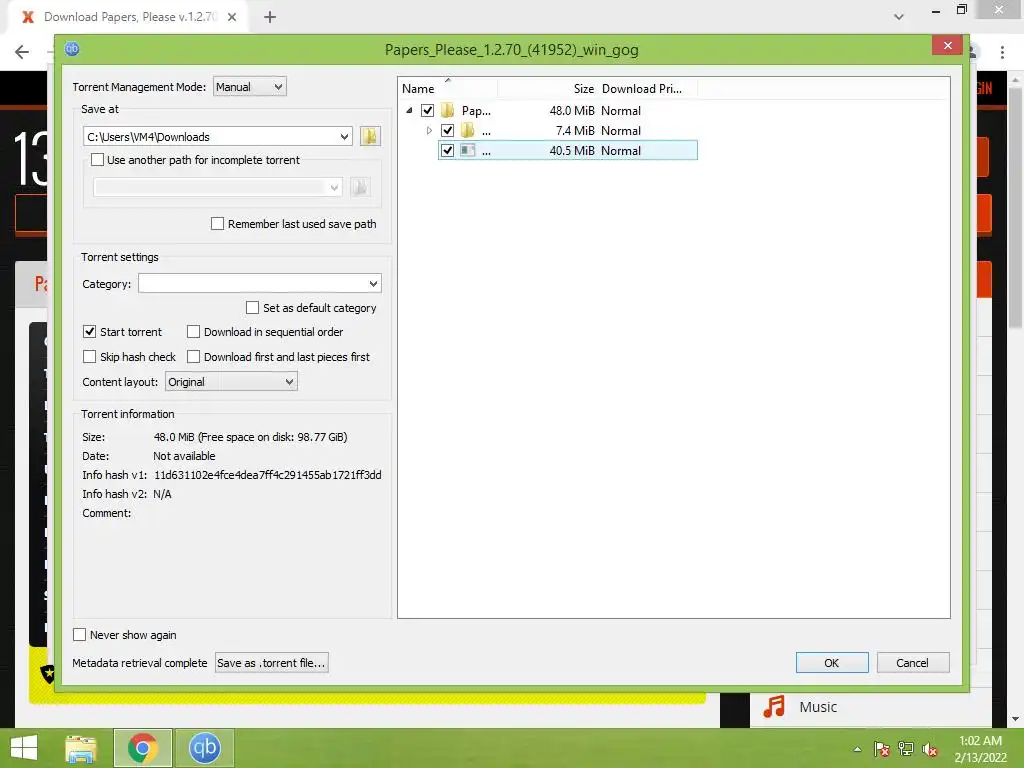Click the qBittorrent logo in the dialog title bar
The height and width of the screenshot is (768, 1024).
click(x=72, y=49)
